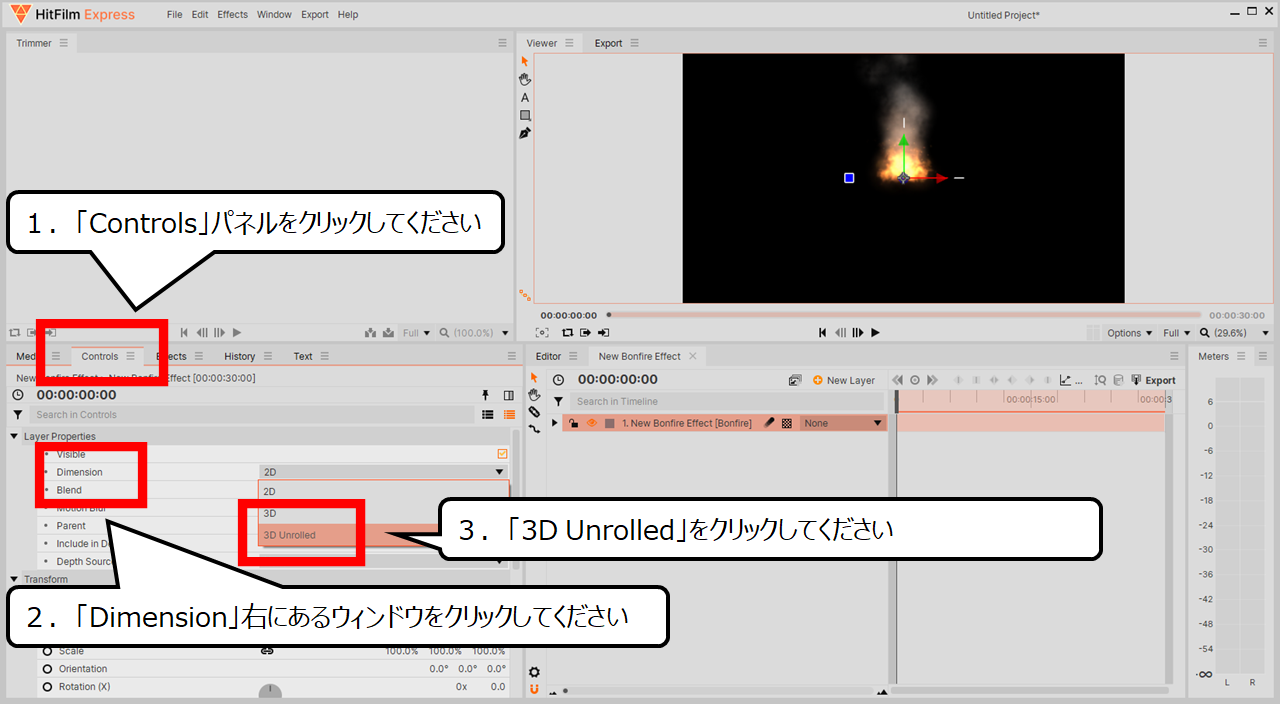
Task: Step to previous frame in Viewer
Action: point(840,333)
